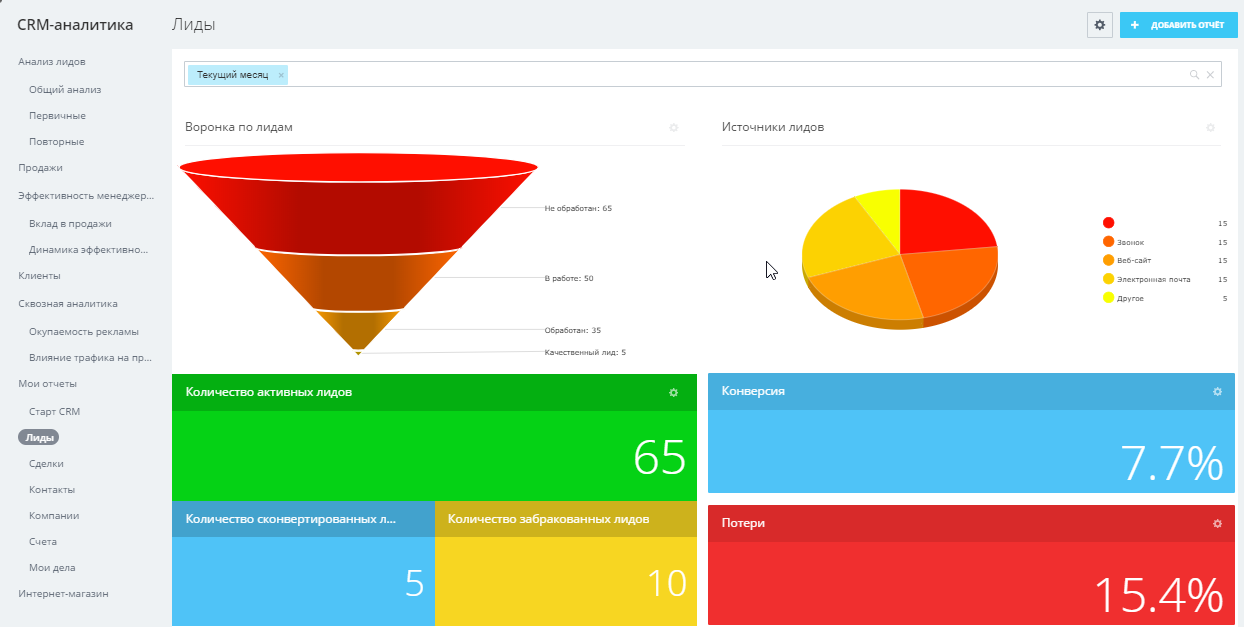Open Интернет-магазин section
1244x627 pixels.
[x=63, y=594]
